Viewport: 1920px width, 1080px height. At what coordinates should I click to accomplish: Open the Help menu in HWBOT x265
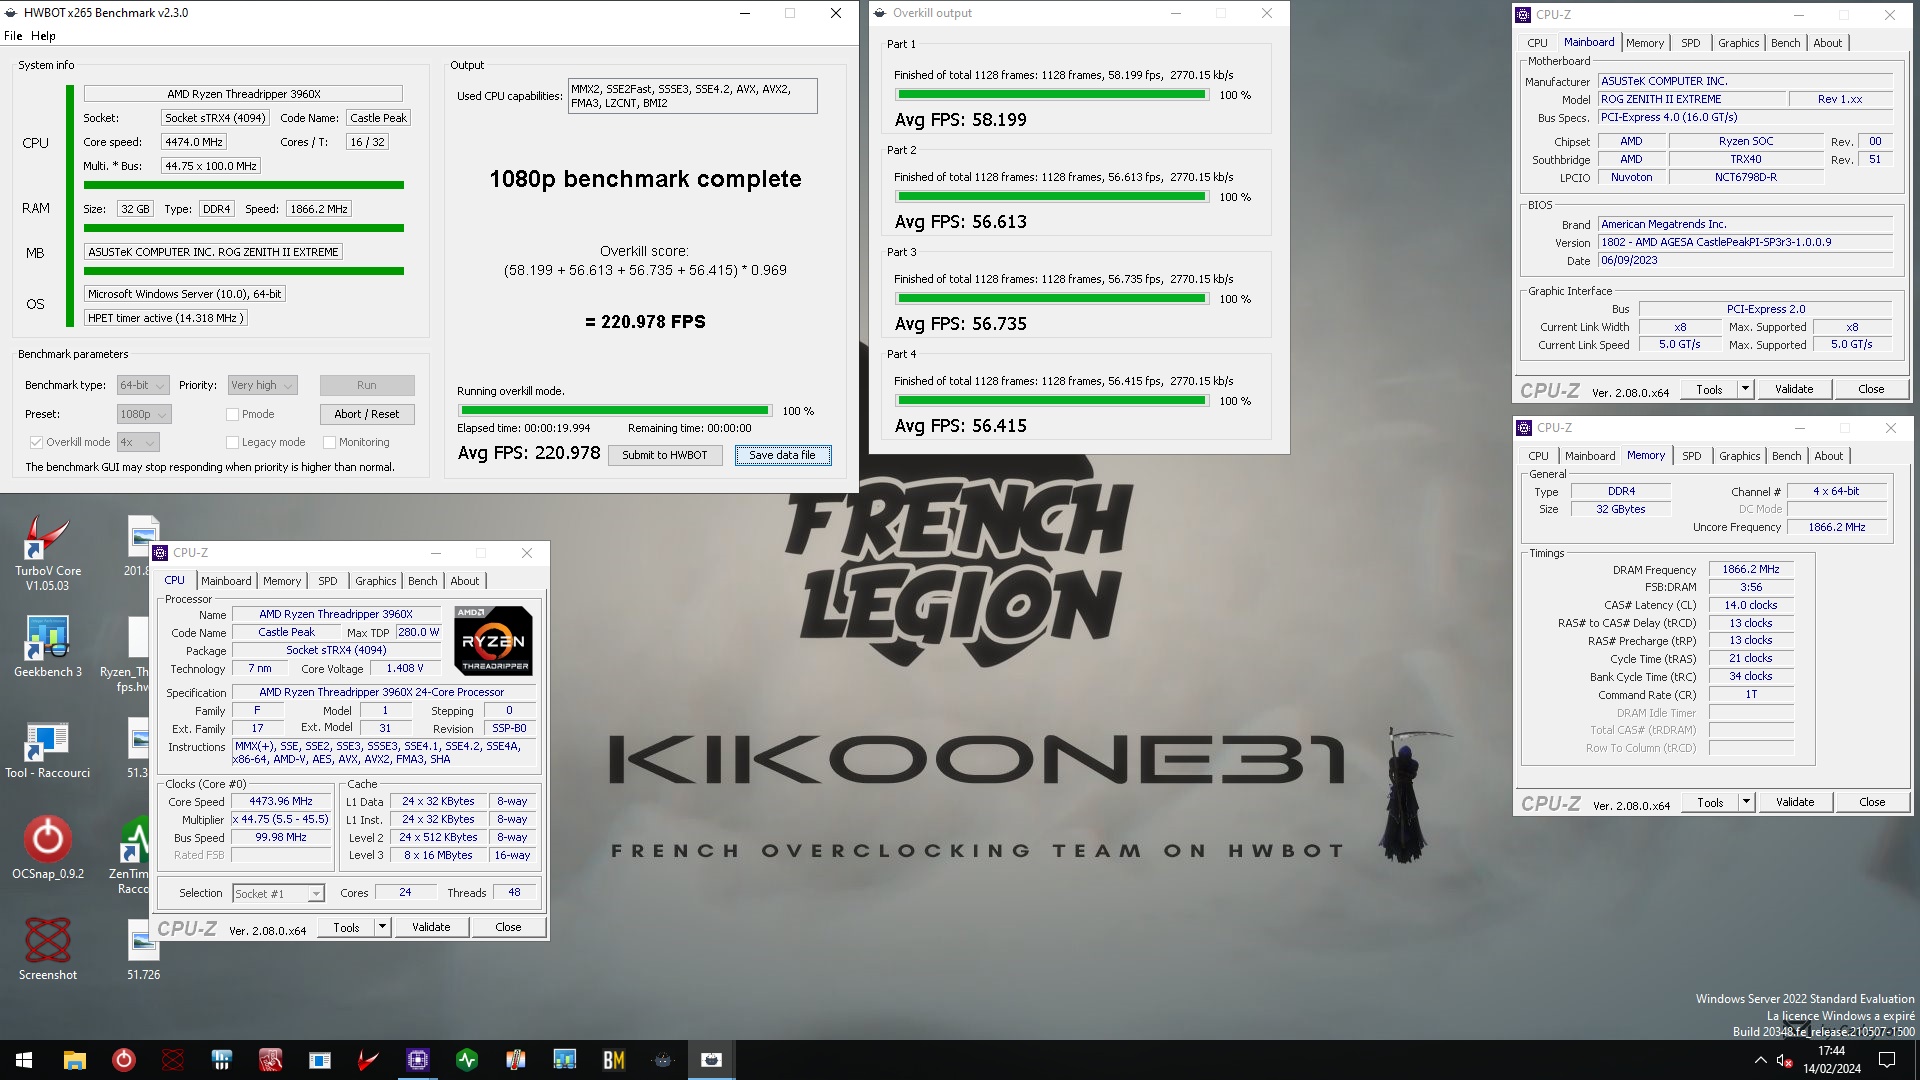coord(43,36)
